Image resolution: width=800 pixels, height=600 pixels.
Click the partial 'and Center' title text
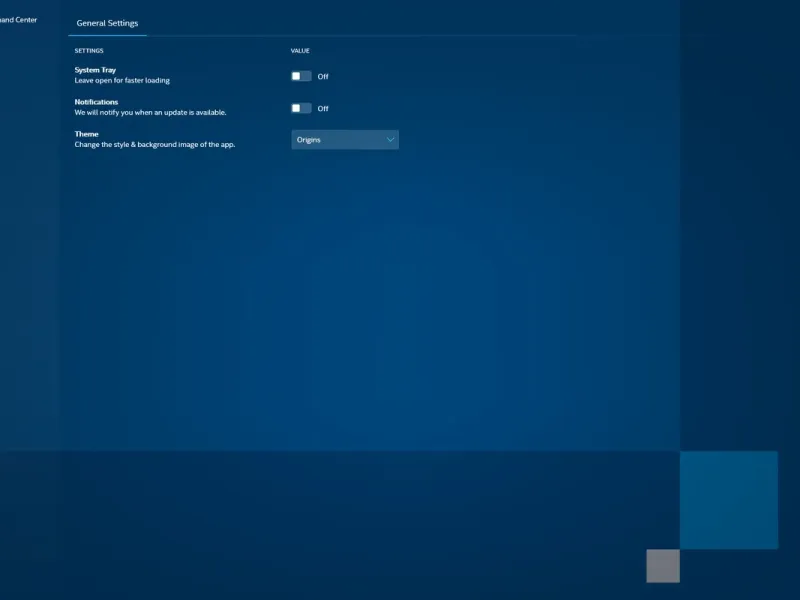click(18, 20)
